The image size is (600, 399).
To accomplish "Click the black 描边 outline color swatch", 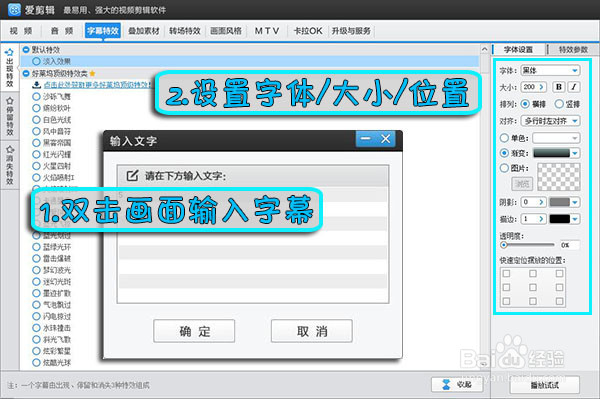I will pos(560,219).
